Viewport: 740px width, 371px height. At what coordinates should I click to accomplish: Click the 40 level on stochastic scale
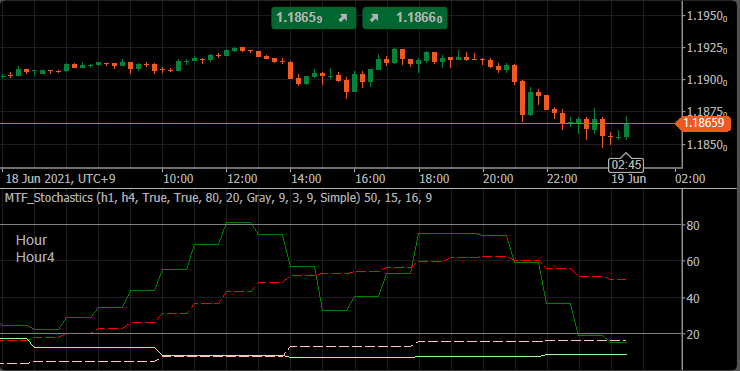coord(693,298)
